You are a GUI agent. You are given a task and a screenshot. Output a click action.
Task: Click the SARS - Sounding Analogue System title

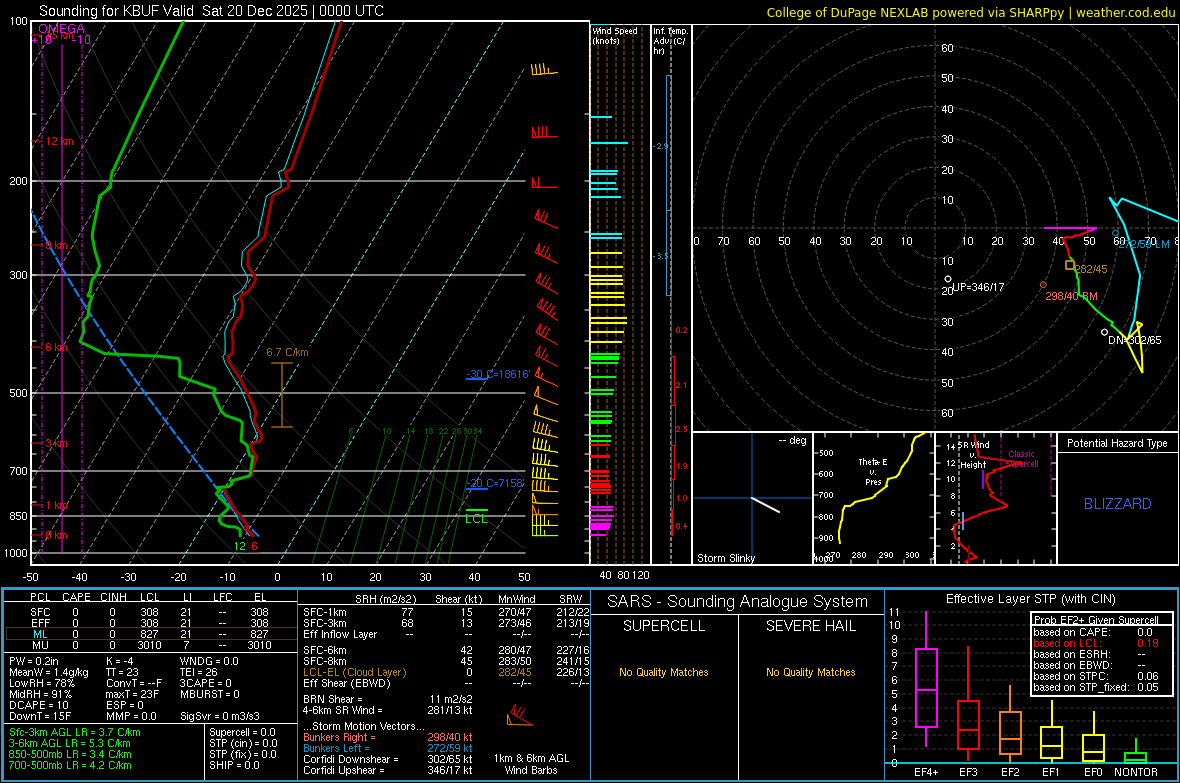point(738,602)
